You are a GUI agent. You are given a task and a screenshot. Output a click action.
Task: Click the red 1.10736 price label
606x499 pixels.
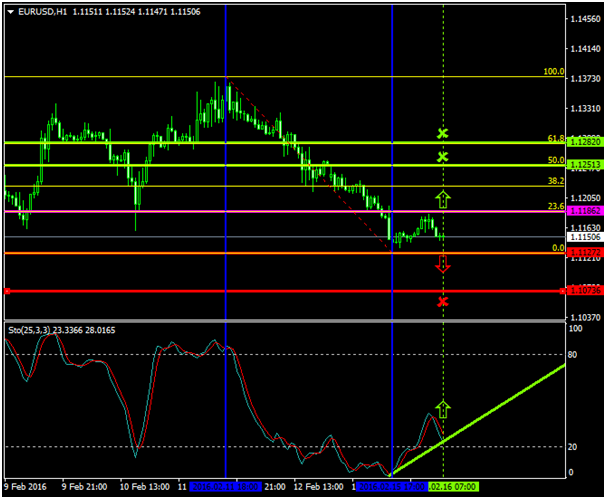pos(586,290)
